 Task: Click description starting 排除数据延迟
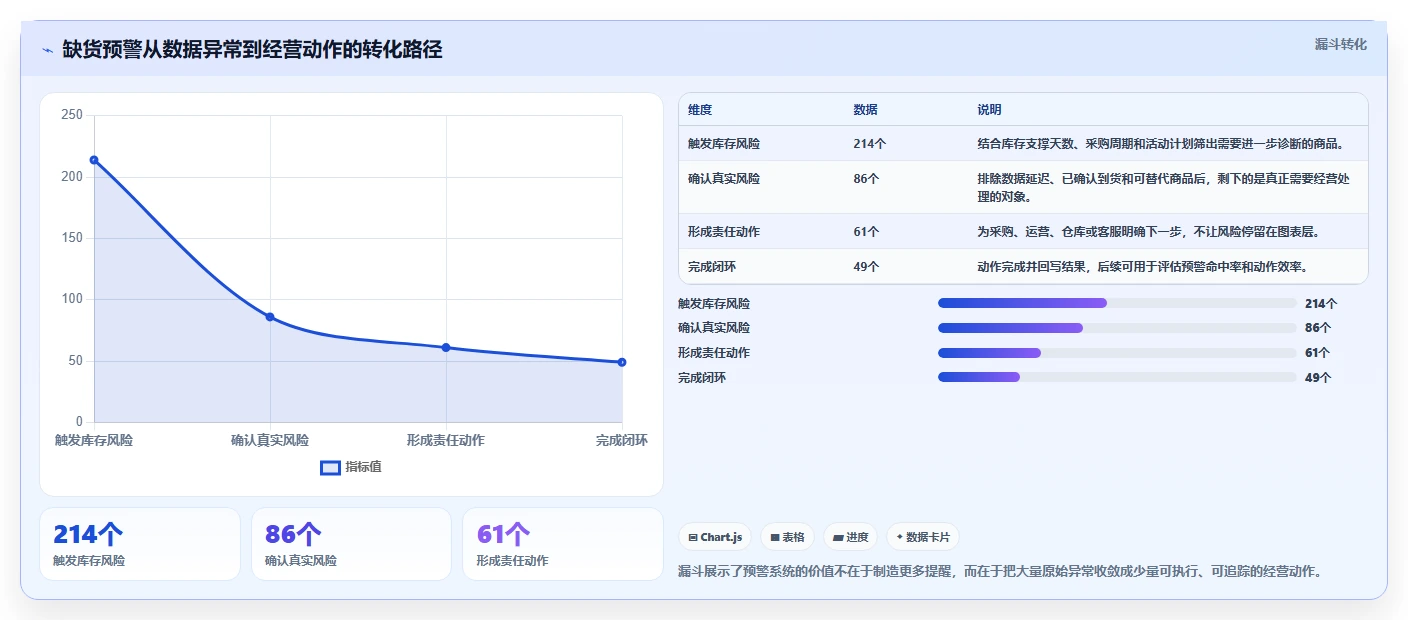1163,187
